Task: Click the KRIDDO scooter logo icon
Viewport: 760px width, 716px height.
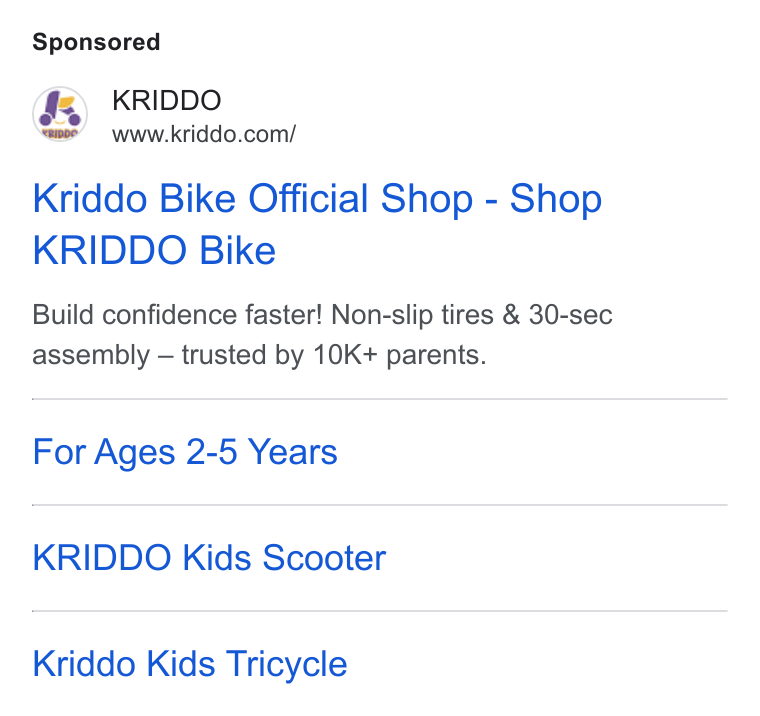Action: [x=60, y=114]
